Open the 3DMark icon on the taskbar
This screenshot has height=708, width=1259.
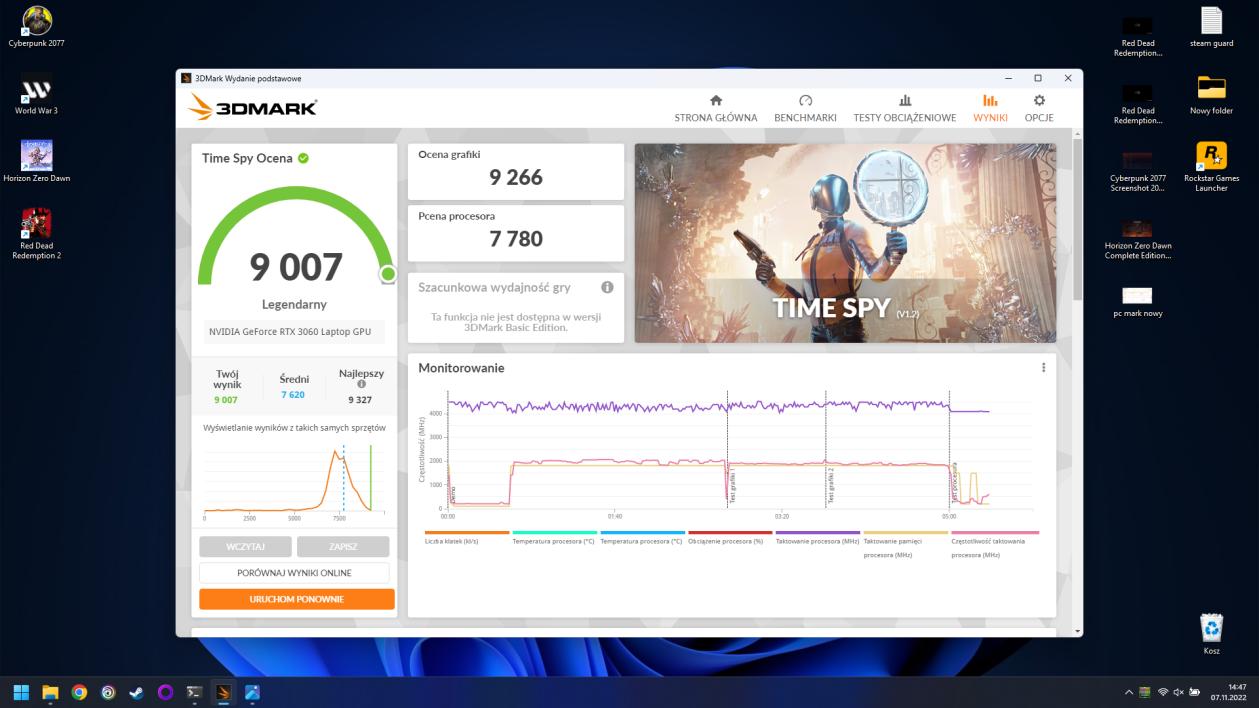224,690
